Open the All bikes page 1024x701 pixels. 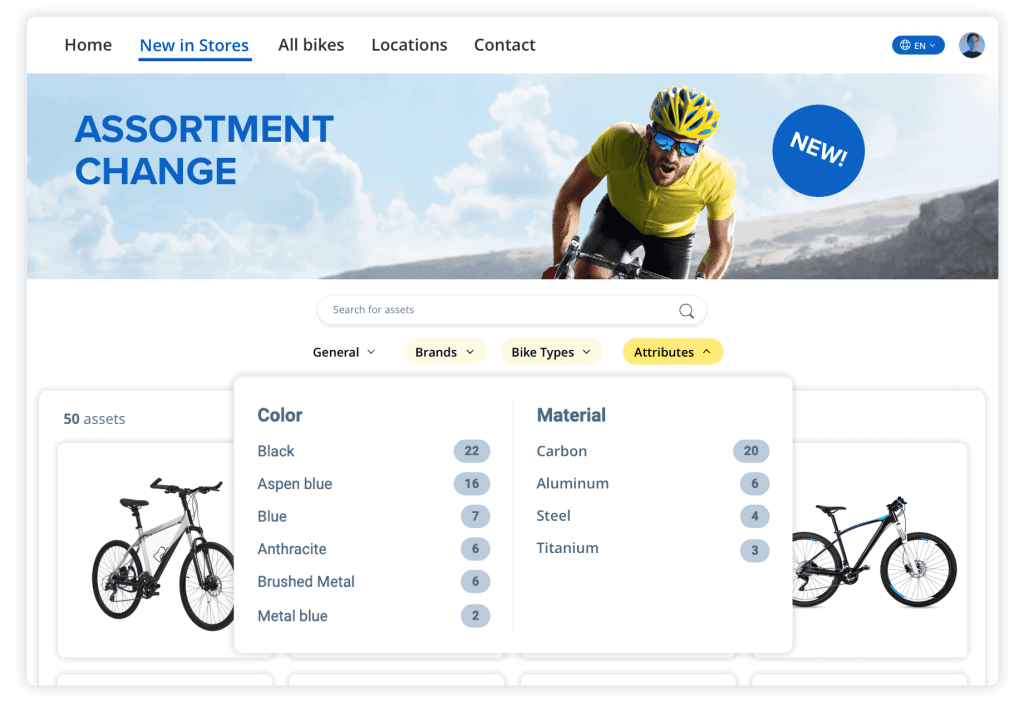[x=311, y=44]
